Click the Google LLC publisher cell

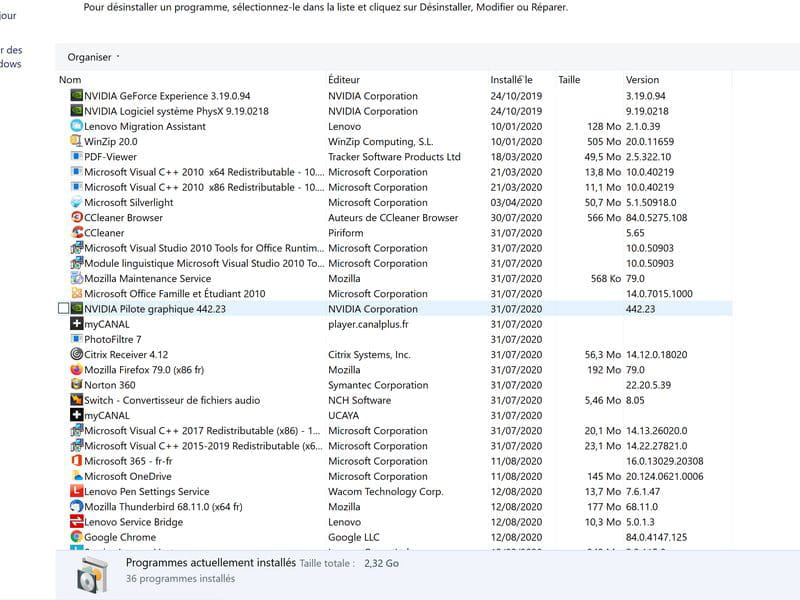[x=354, y=537]
